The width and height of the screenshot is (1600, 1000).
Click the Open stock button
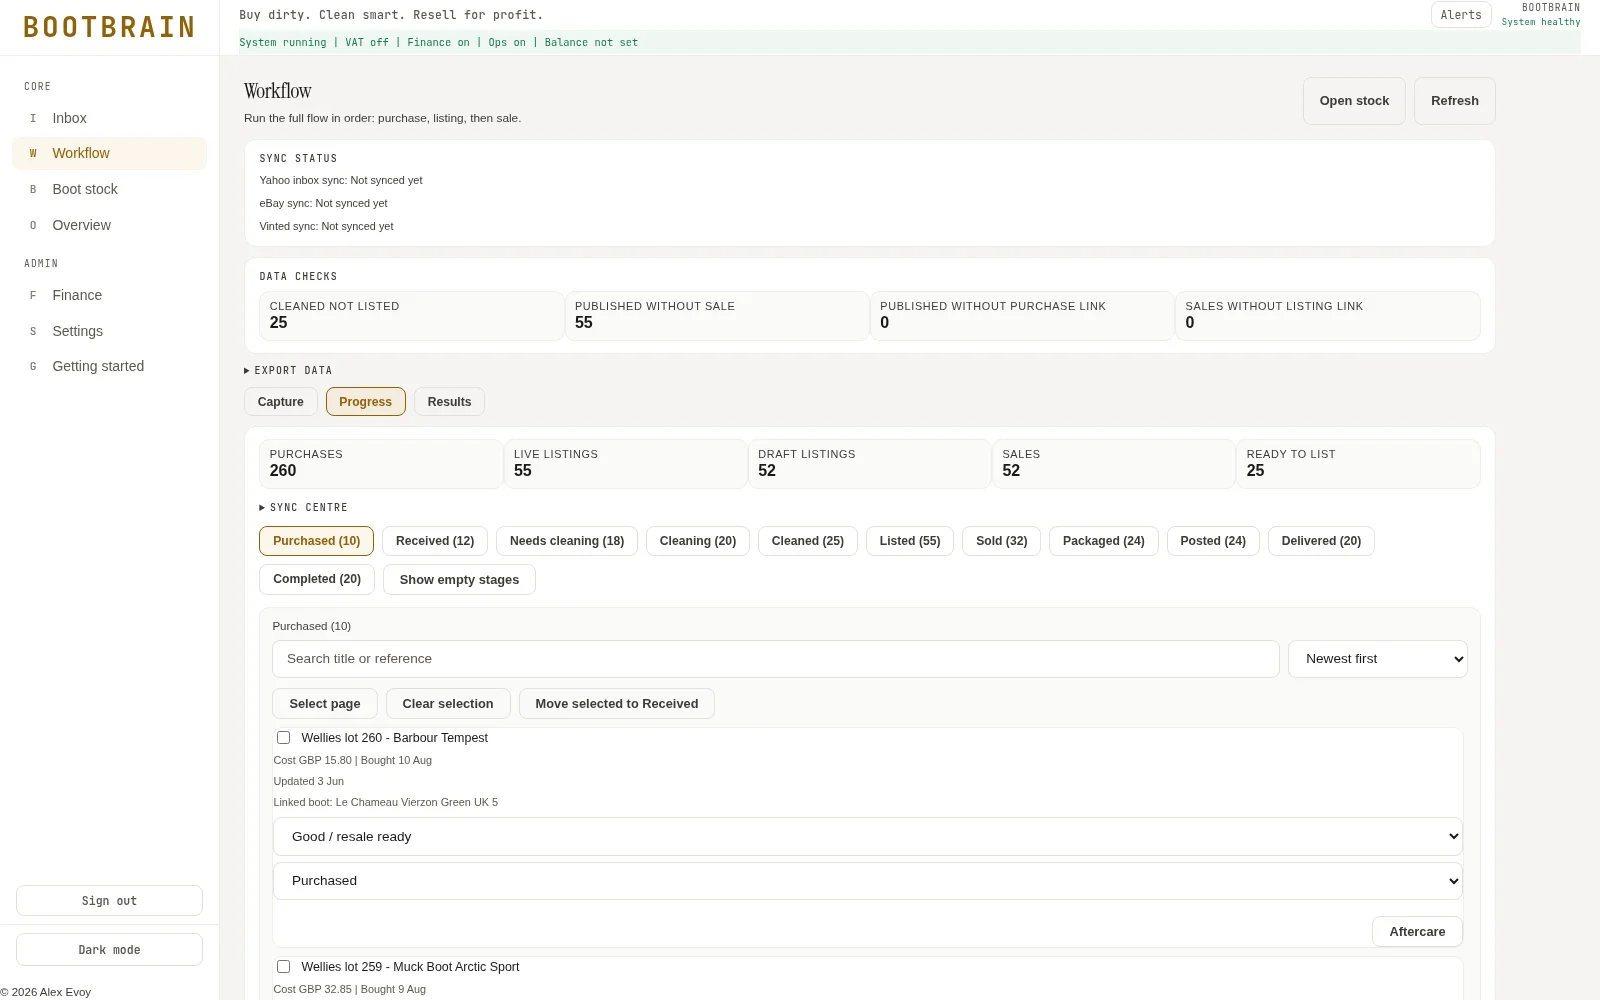click(x=1354, y=101)
